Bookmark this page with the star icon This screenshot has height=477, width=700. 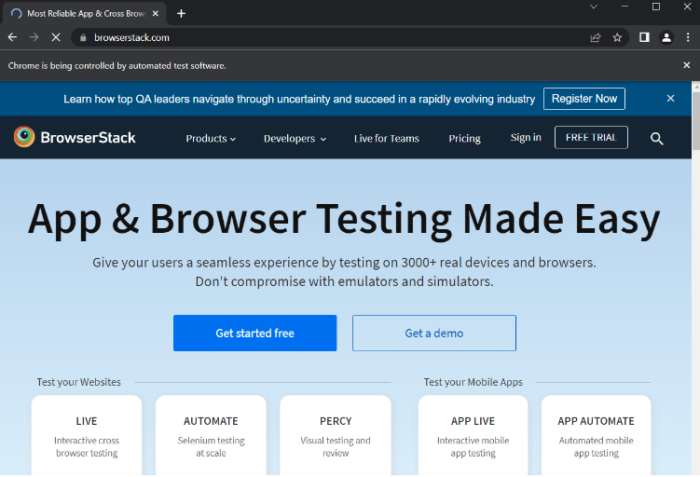coord(617,37)
